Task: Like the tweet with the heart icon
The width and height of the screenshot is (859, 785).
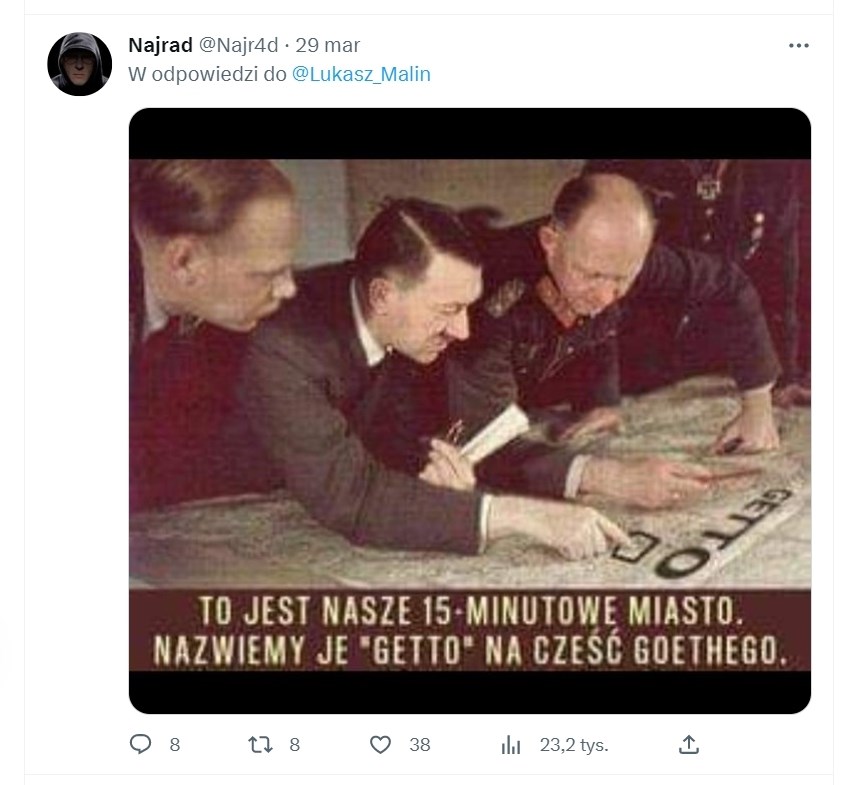Action: pos(380,744)
